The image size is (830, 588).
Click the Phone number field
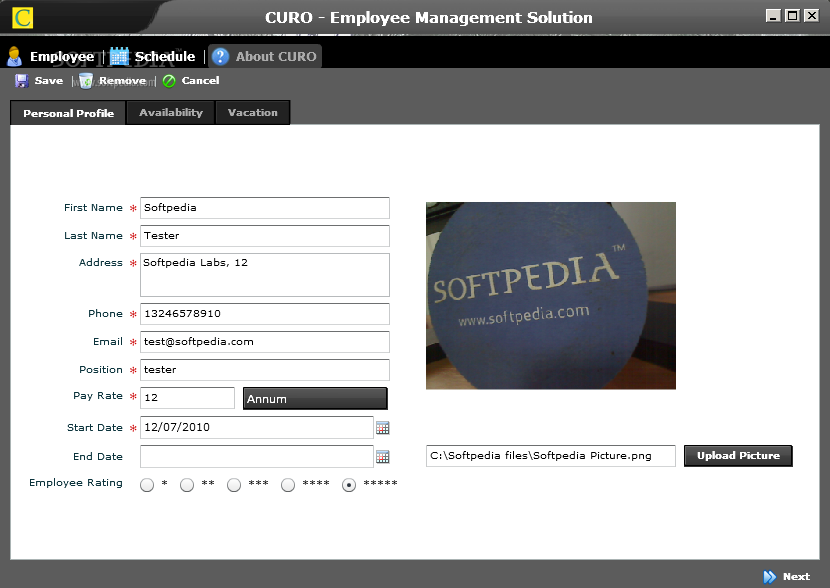265,314
